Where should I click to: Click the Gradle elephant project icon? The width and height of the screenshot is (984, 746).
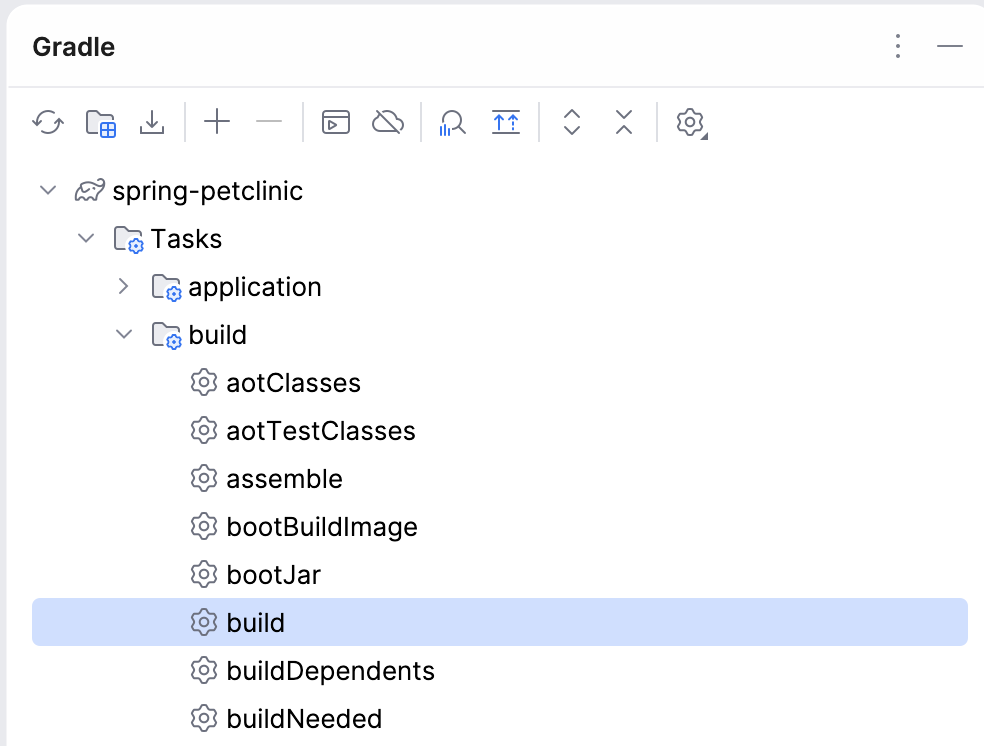coord(88,190)
